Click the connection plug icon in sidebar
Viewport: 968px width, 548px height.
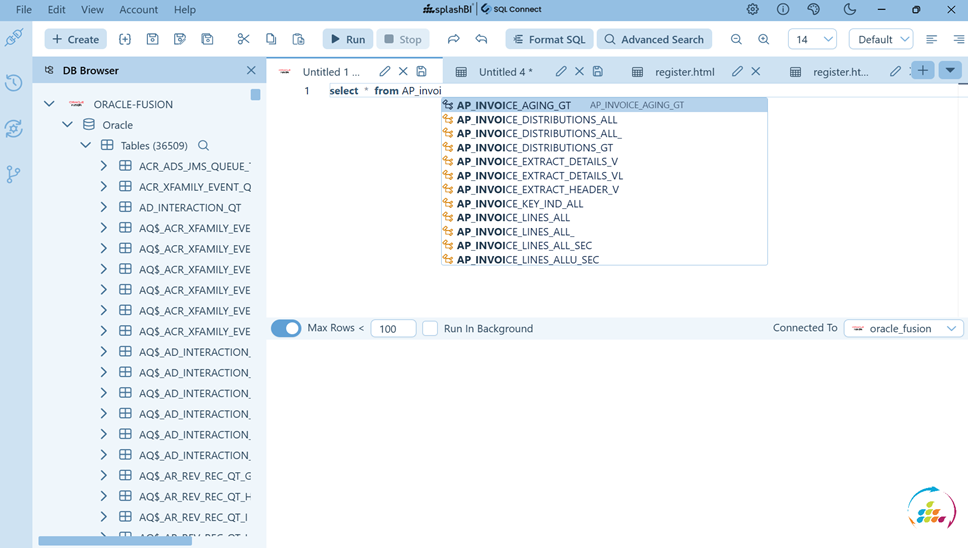14,38
